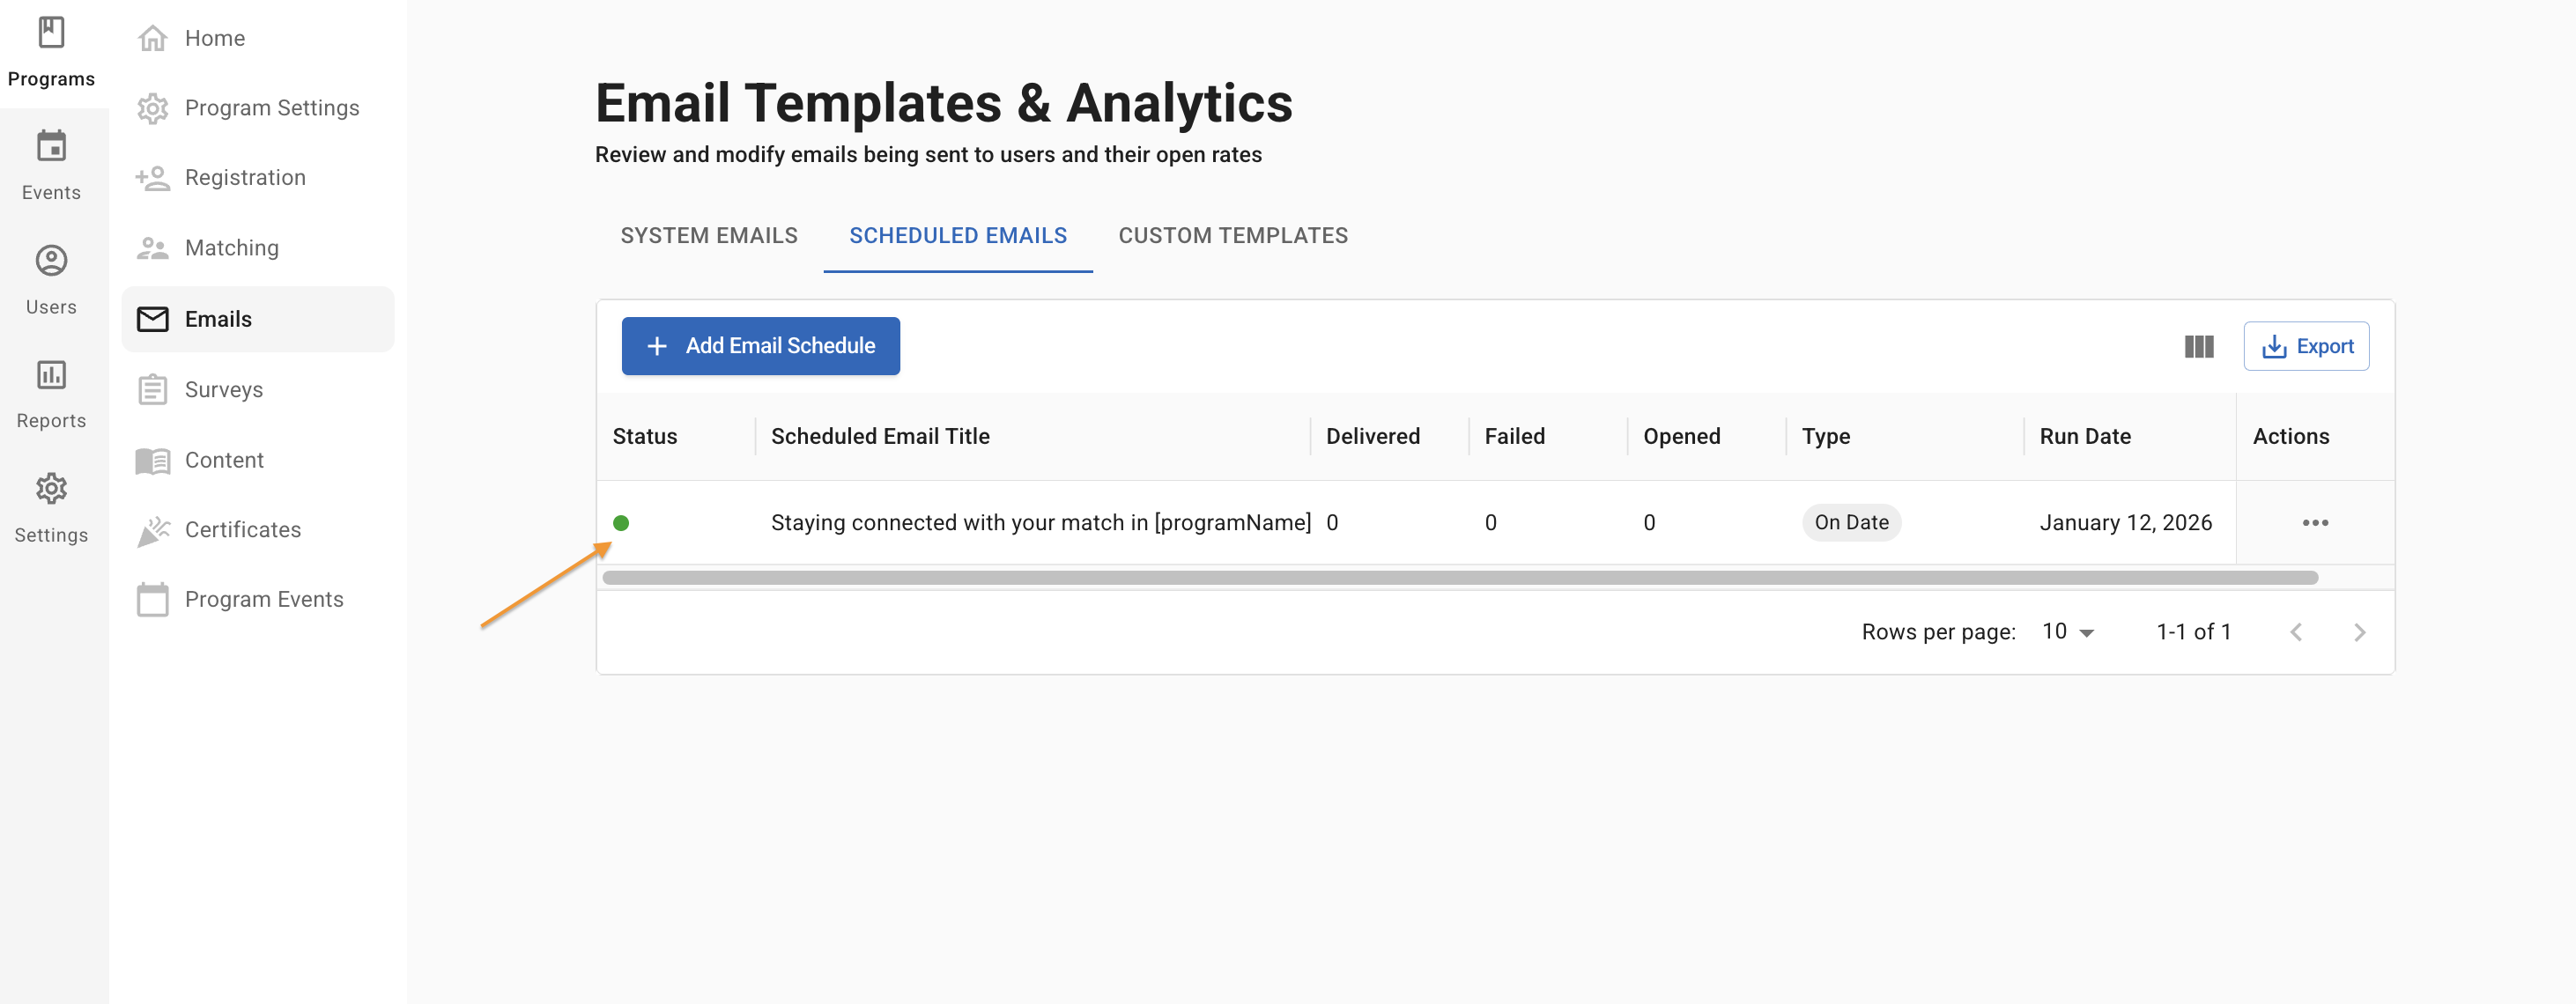Open Program Settings in sidebar
Image resolution: width=2576 pixels, height=1004 pixels.
tap(271, 108)
